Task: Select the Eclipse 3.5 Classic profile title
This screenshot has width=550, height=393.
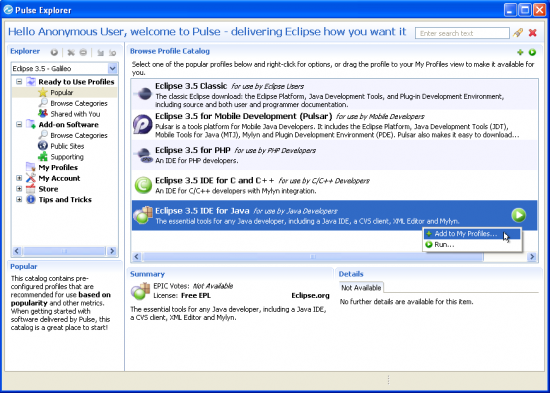Action: (x=191, y=86)
